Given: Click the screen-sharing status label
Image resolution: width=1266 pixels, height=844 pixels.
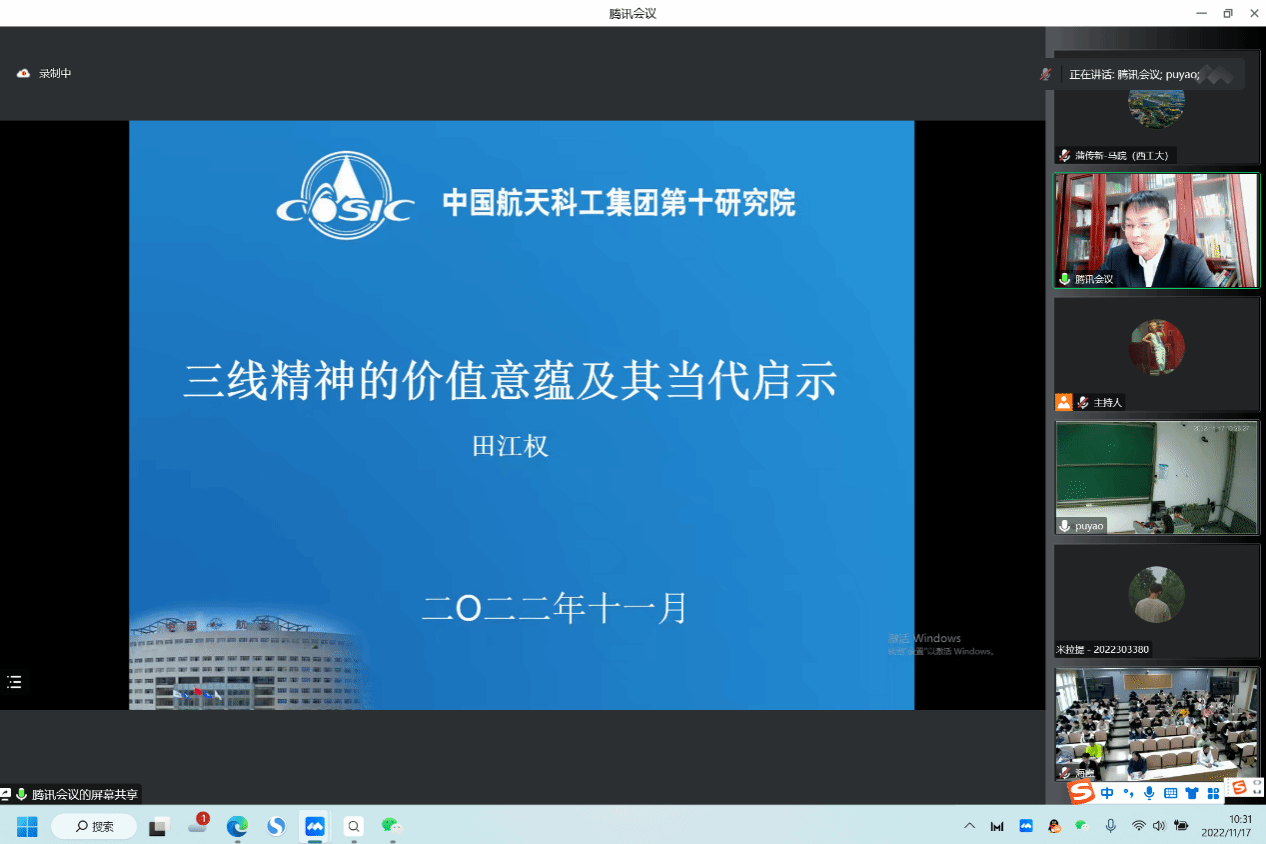Looking at the screenshot, I should pos(84,795).
